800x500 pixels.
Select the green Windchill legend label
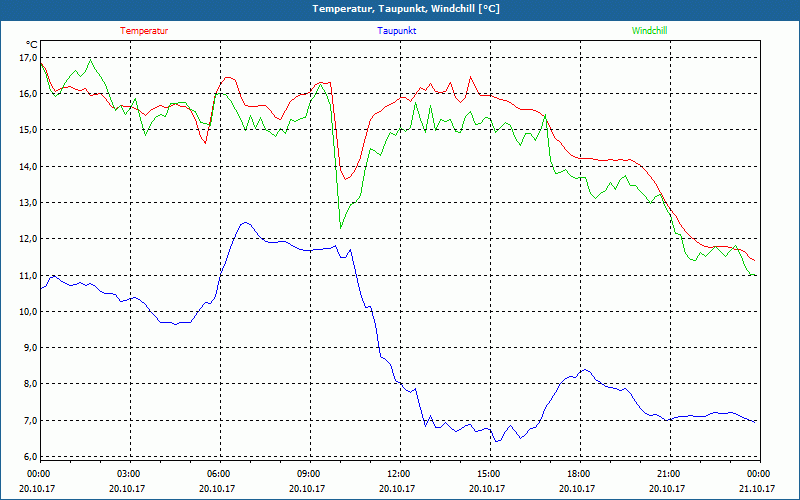pyautogui.click(x=649, y=31)
